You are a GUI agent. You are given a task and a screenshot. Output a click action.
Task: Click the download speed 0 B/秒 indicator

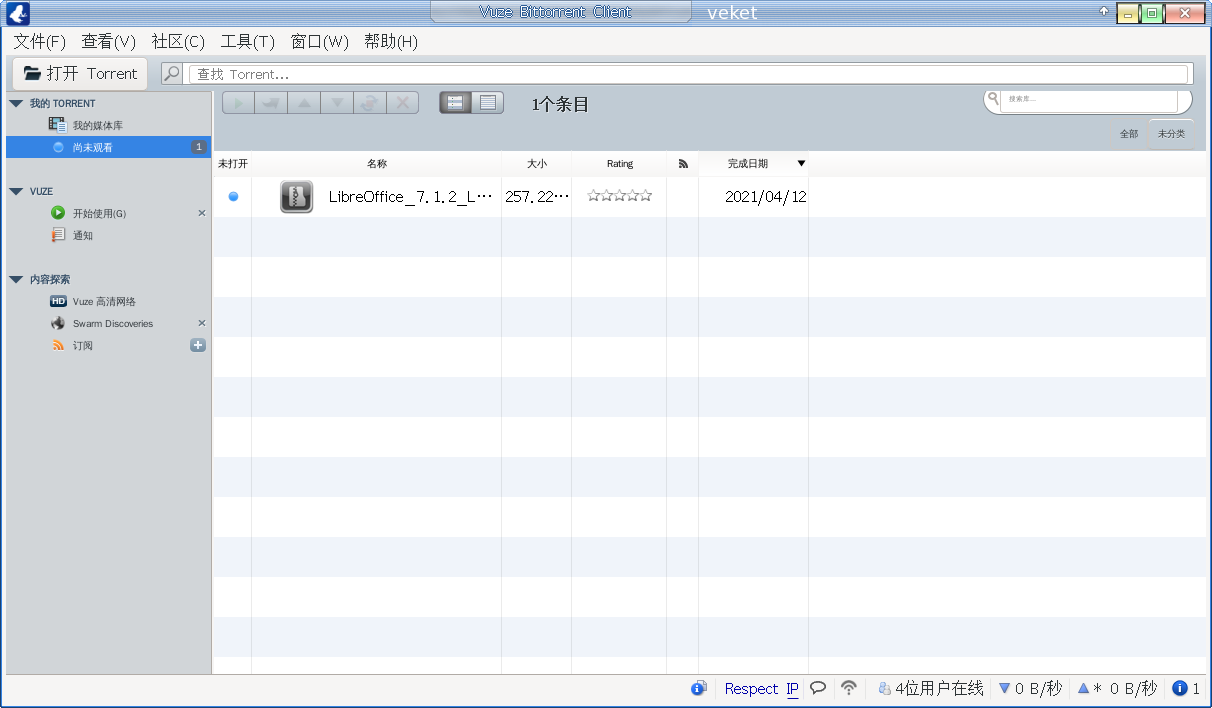click(1030, 689)
